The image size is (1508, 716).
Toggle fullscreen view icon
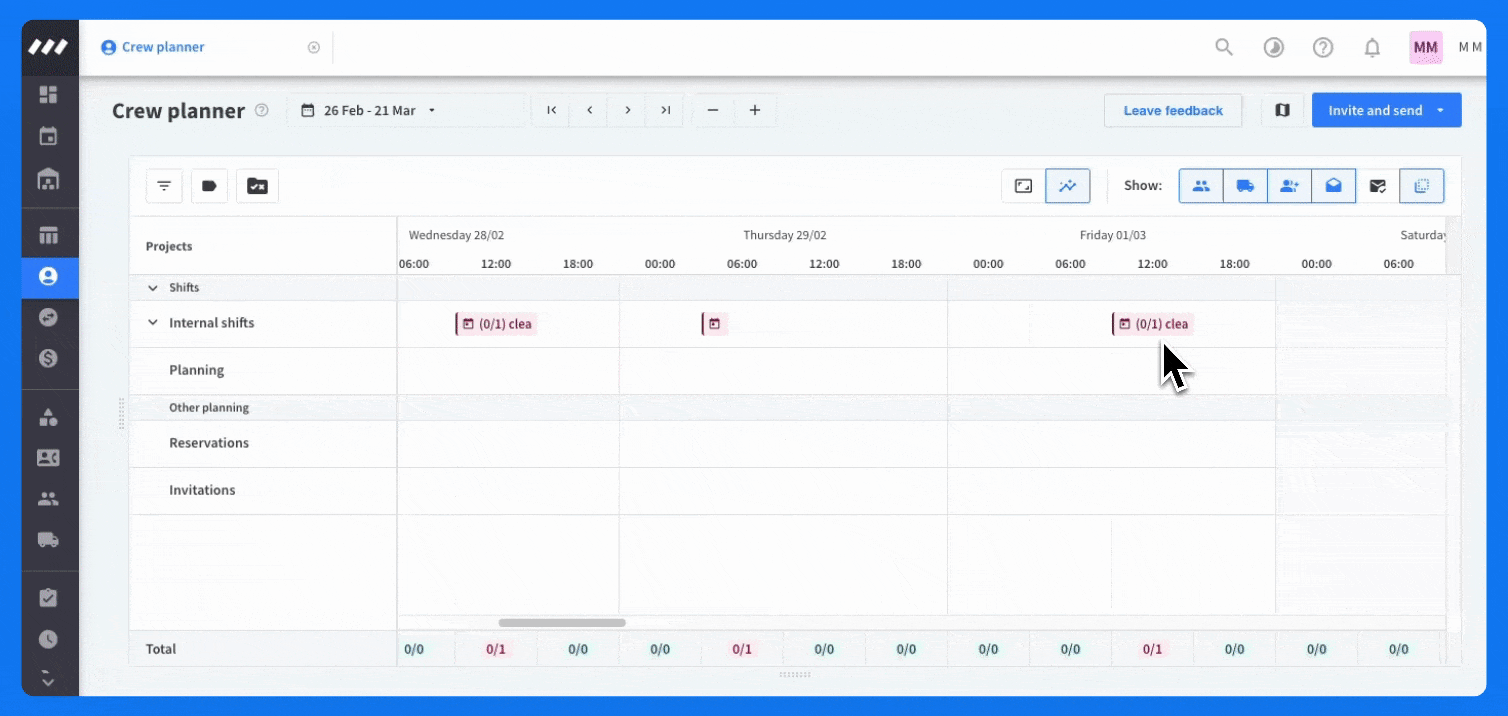click(1023, 186)
